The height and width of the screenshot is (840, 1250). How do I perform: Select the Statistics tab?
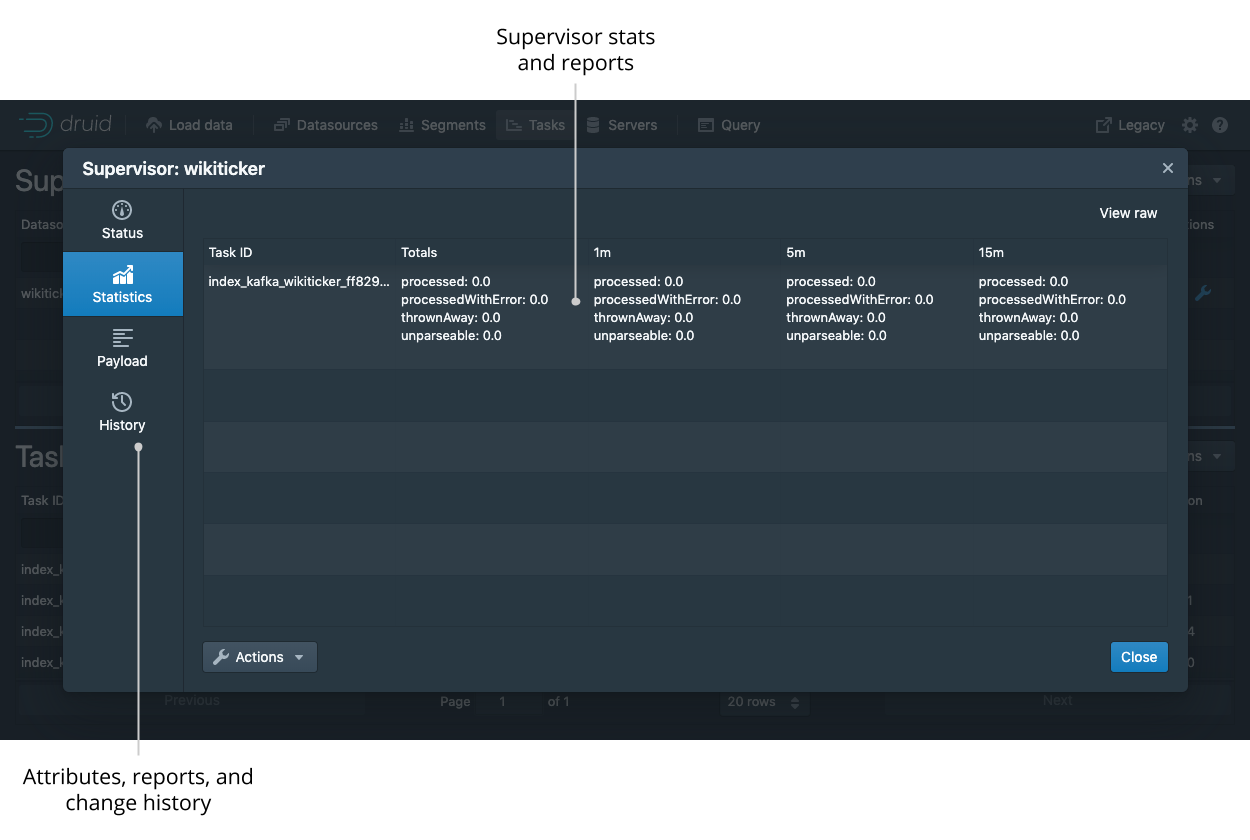122,284
